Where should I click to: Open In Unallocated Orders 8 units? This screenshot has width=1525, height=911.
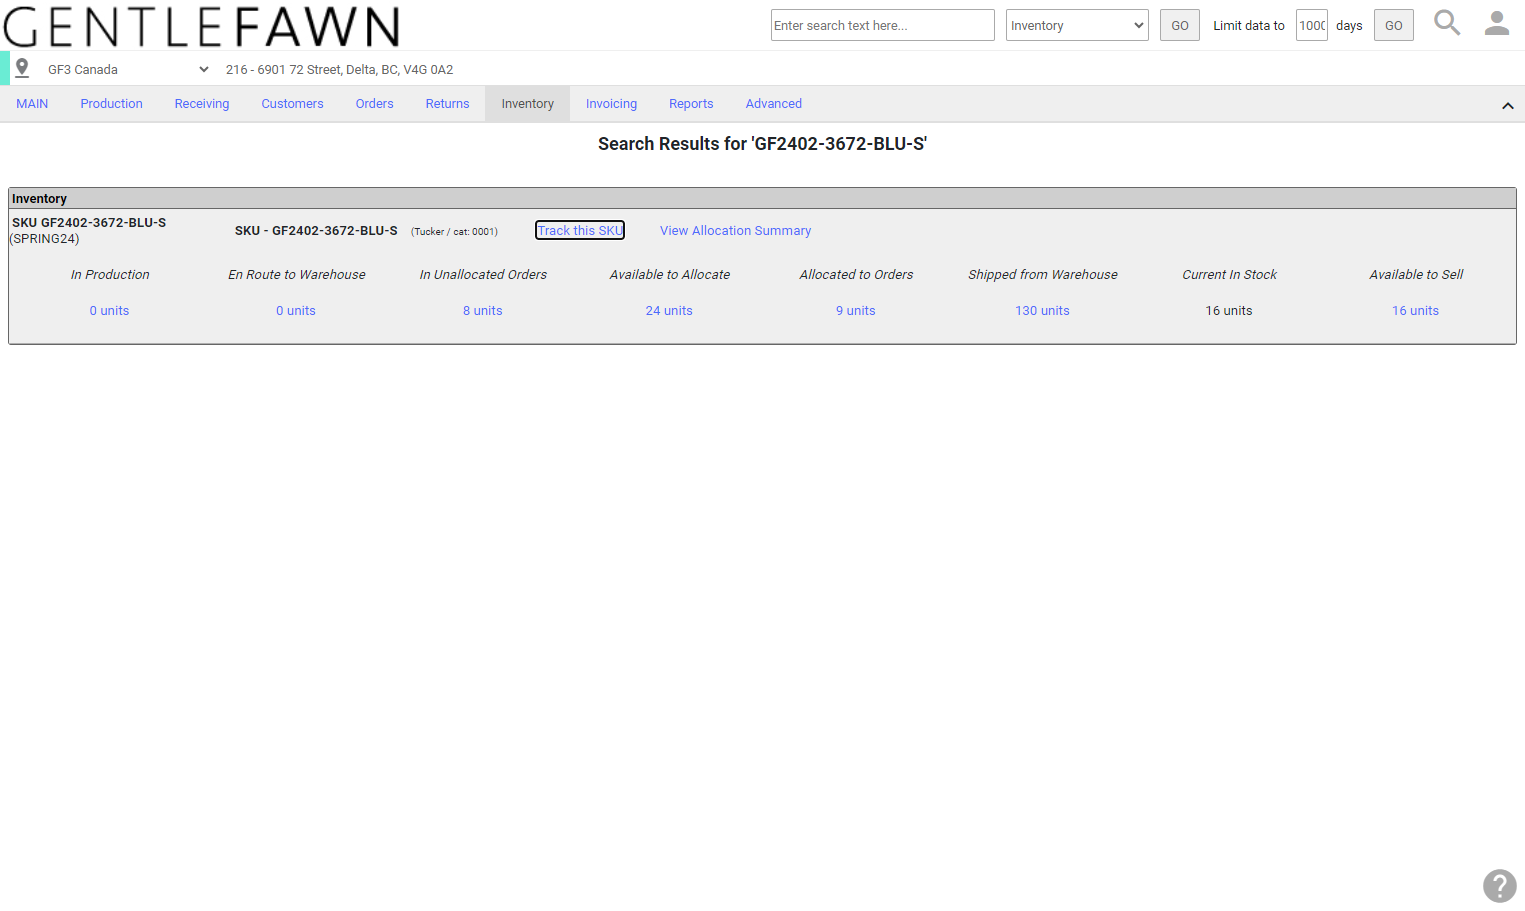click(x=483, y=311)
